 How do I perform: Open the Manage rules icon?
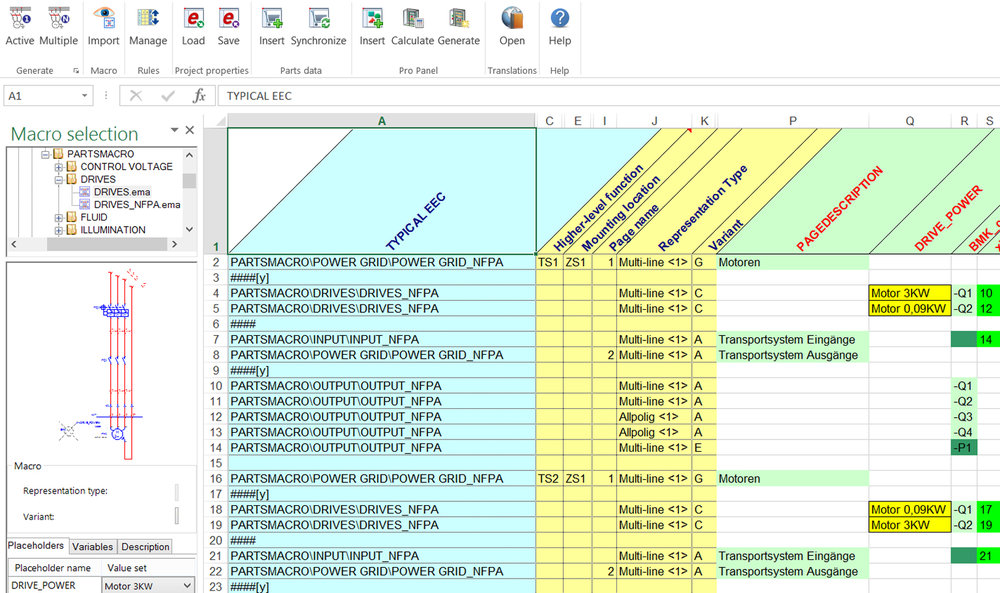pyautogui.click(x=148, y=28)
